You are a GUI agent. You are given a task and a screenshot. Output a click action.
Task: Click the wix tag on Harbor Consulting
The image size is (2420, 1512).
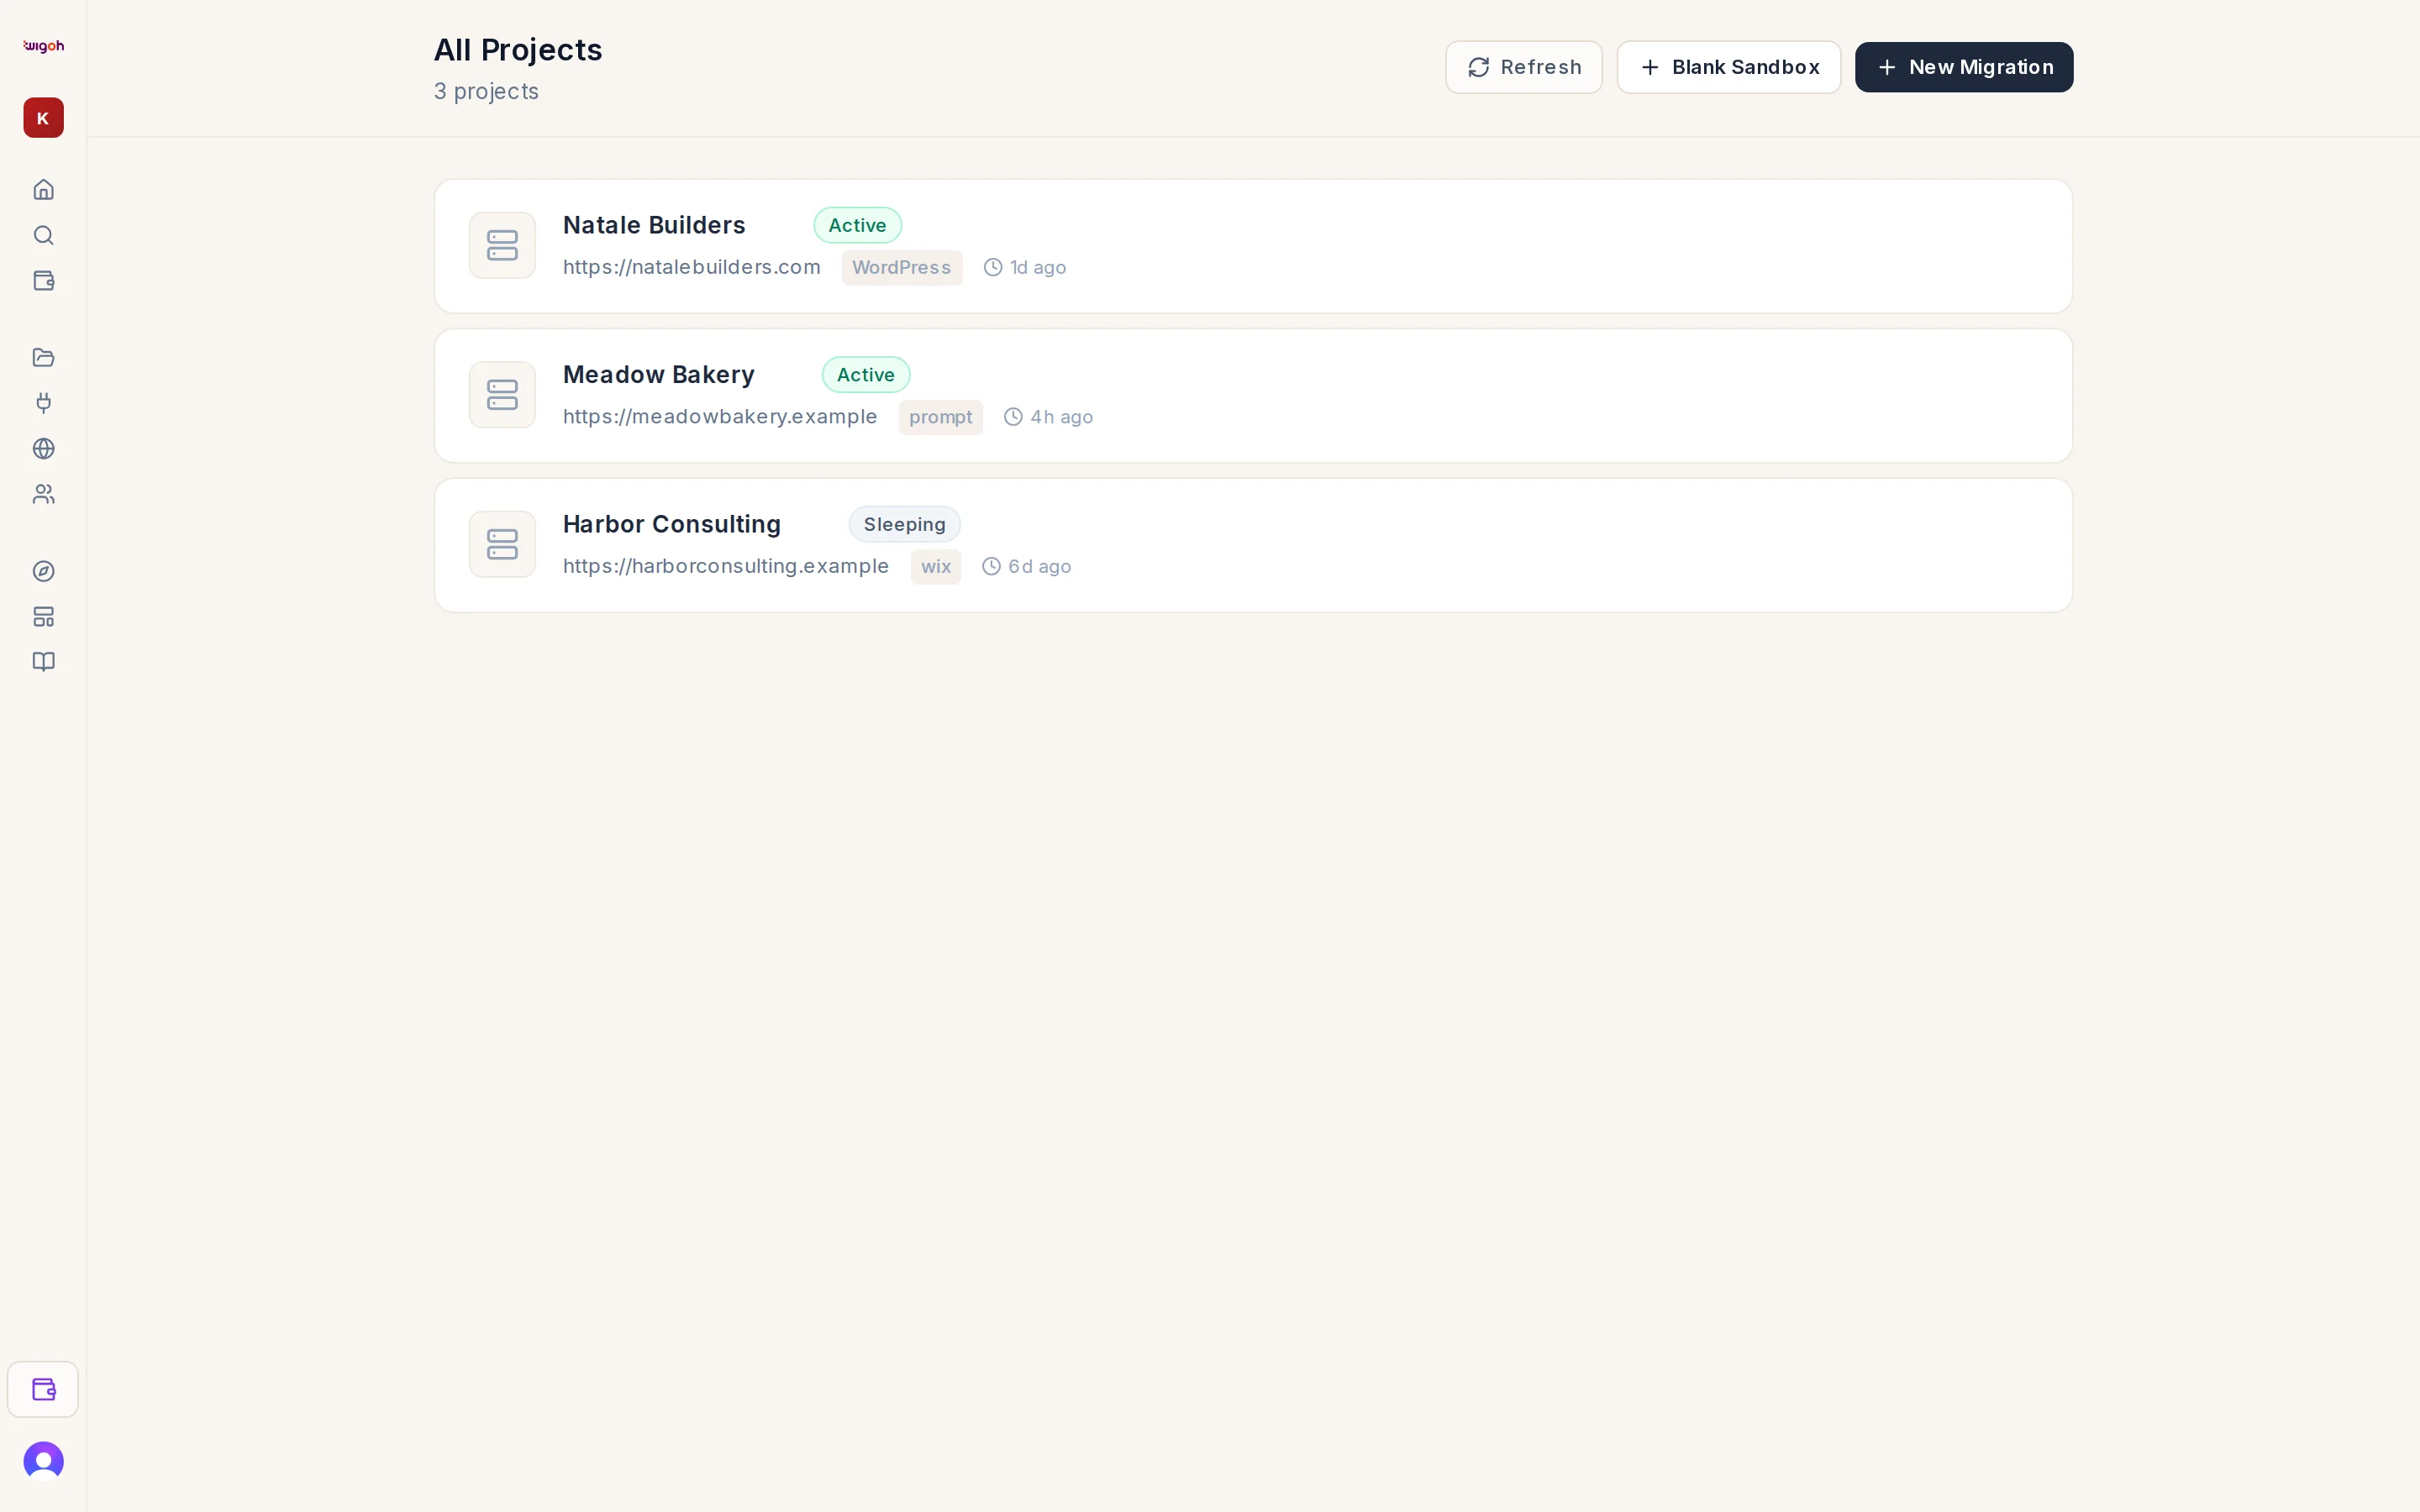[935, 567]
